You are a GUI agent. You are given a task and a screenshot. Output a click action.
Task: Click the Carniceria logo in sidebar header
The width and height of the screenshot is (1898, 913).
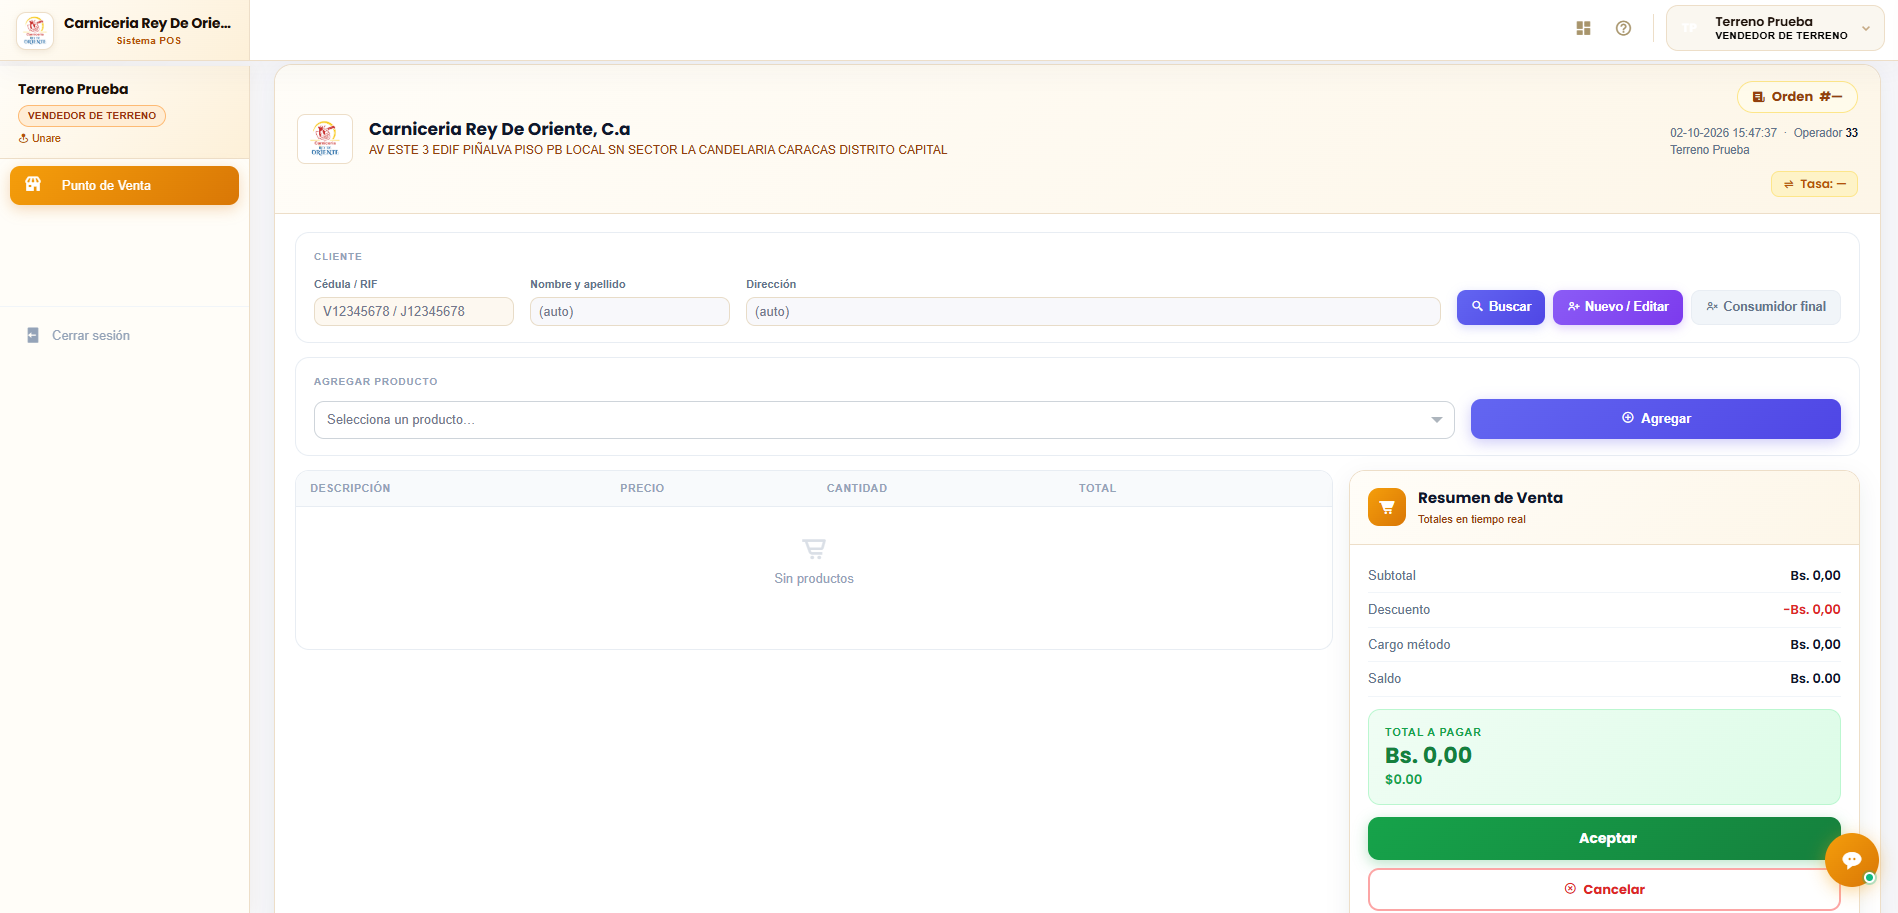tap(35, 31)
